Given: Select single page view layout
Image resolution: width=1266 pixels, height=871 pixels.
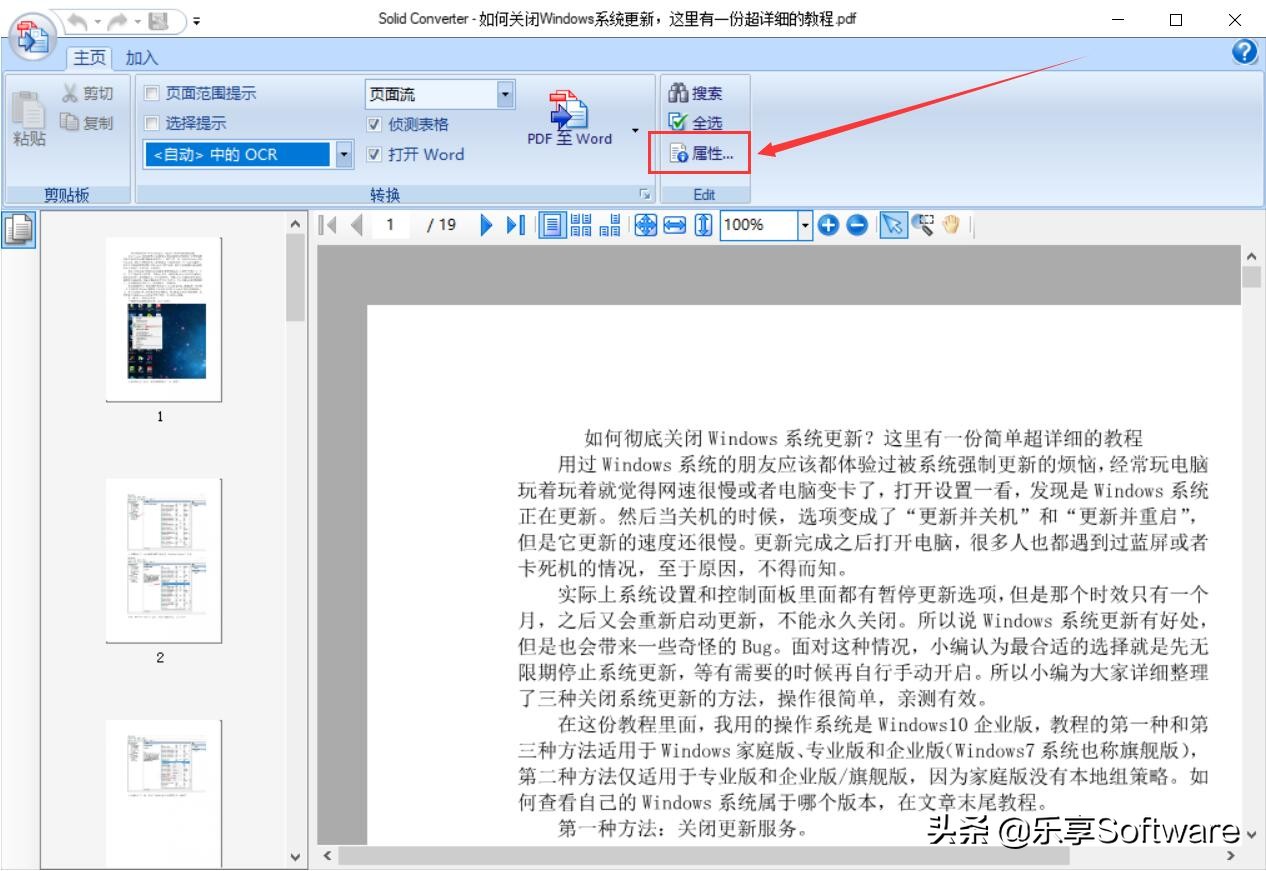Looking at the screenshot, I should 552,225.
